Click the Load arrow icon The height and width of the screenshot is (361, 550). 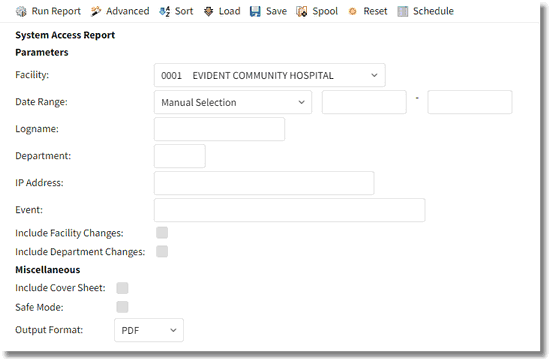tap(208, 12)
